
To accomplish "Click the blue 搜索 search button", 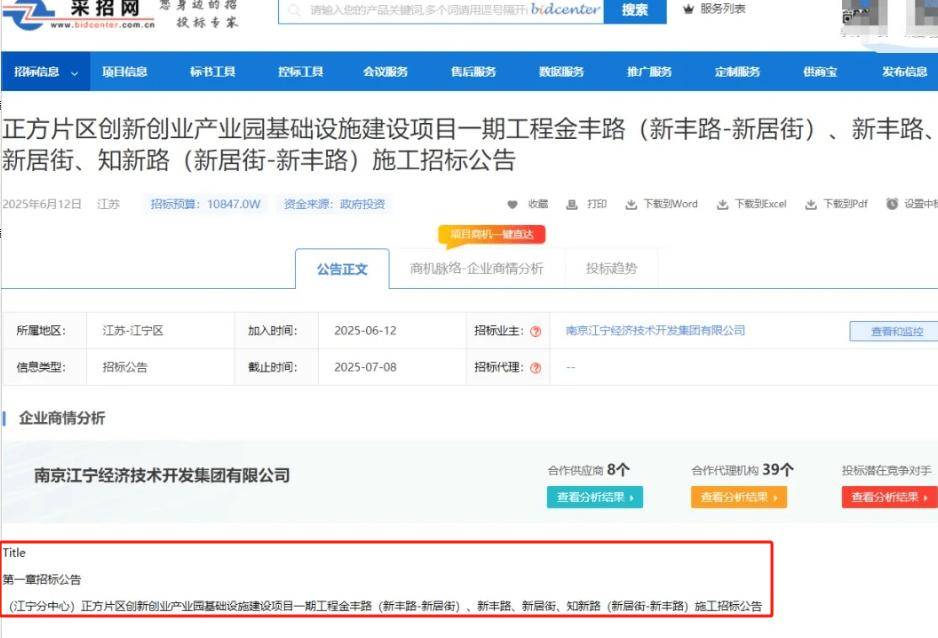I will pyautogui.click(x=635, y=11).
